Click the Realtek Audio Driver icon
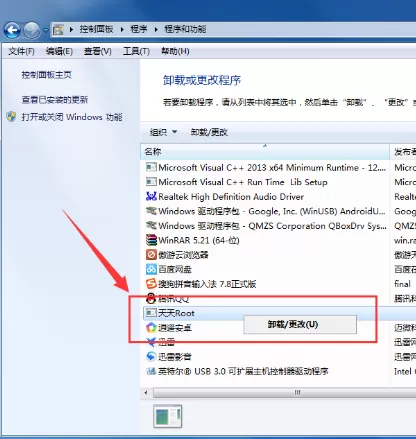The width and height of the screenshot is (416, 439). (151, 196)
